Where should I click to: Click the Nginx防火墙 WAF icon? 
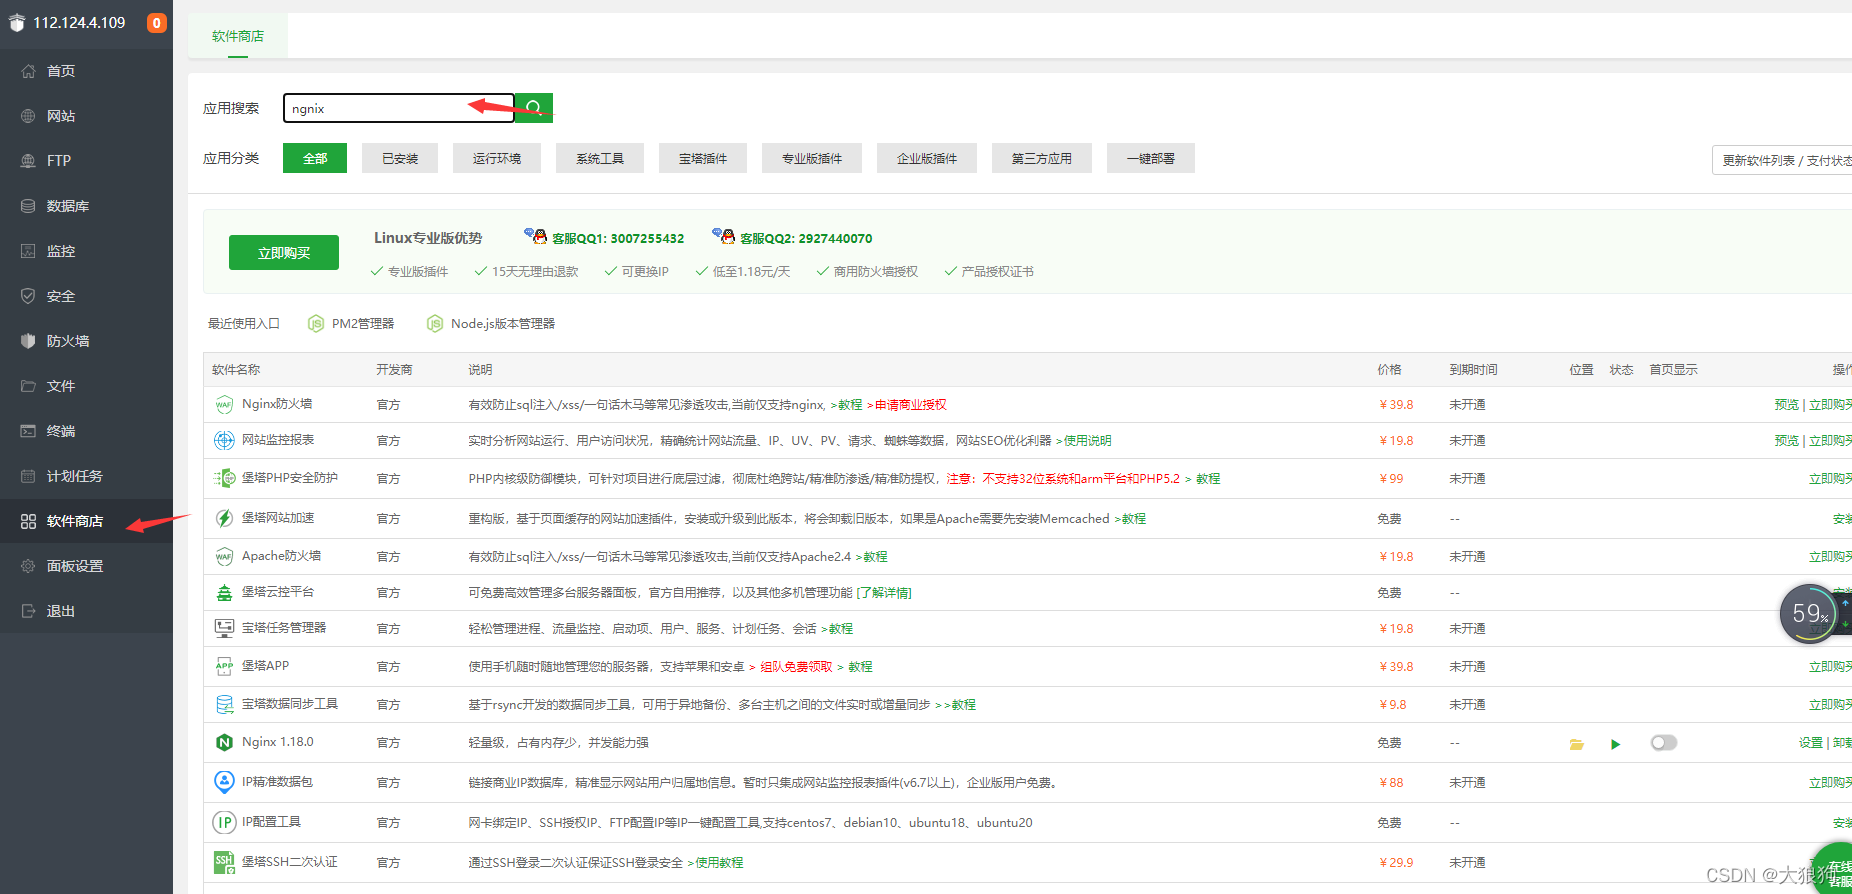click(224, 404)
